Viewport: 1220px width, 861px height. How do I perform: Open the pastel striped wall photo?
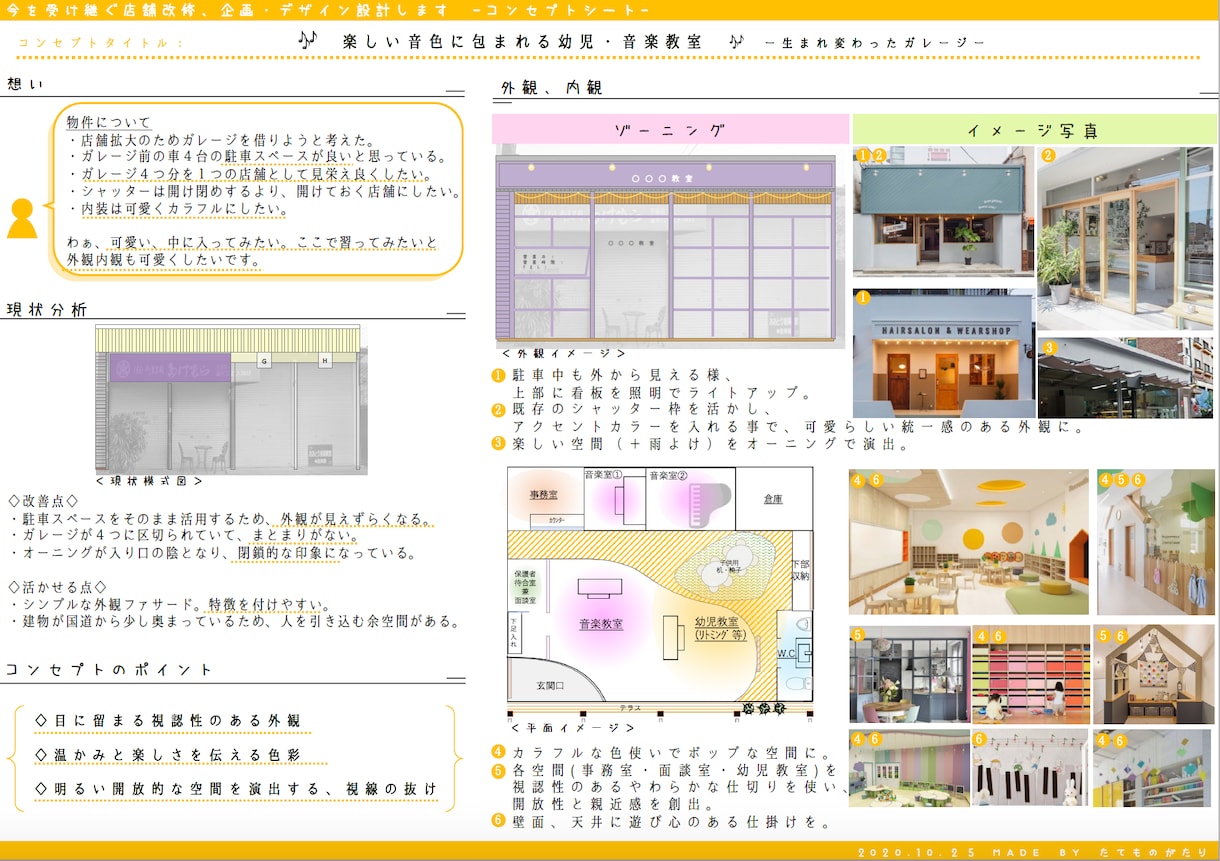point(909,767)
